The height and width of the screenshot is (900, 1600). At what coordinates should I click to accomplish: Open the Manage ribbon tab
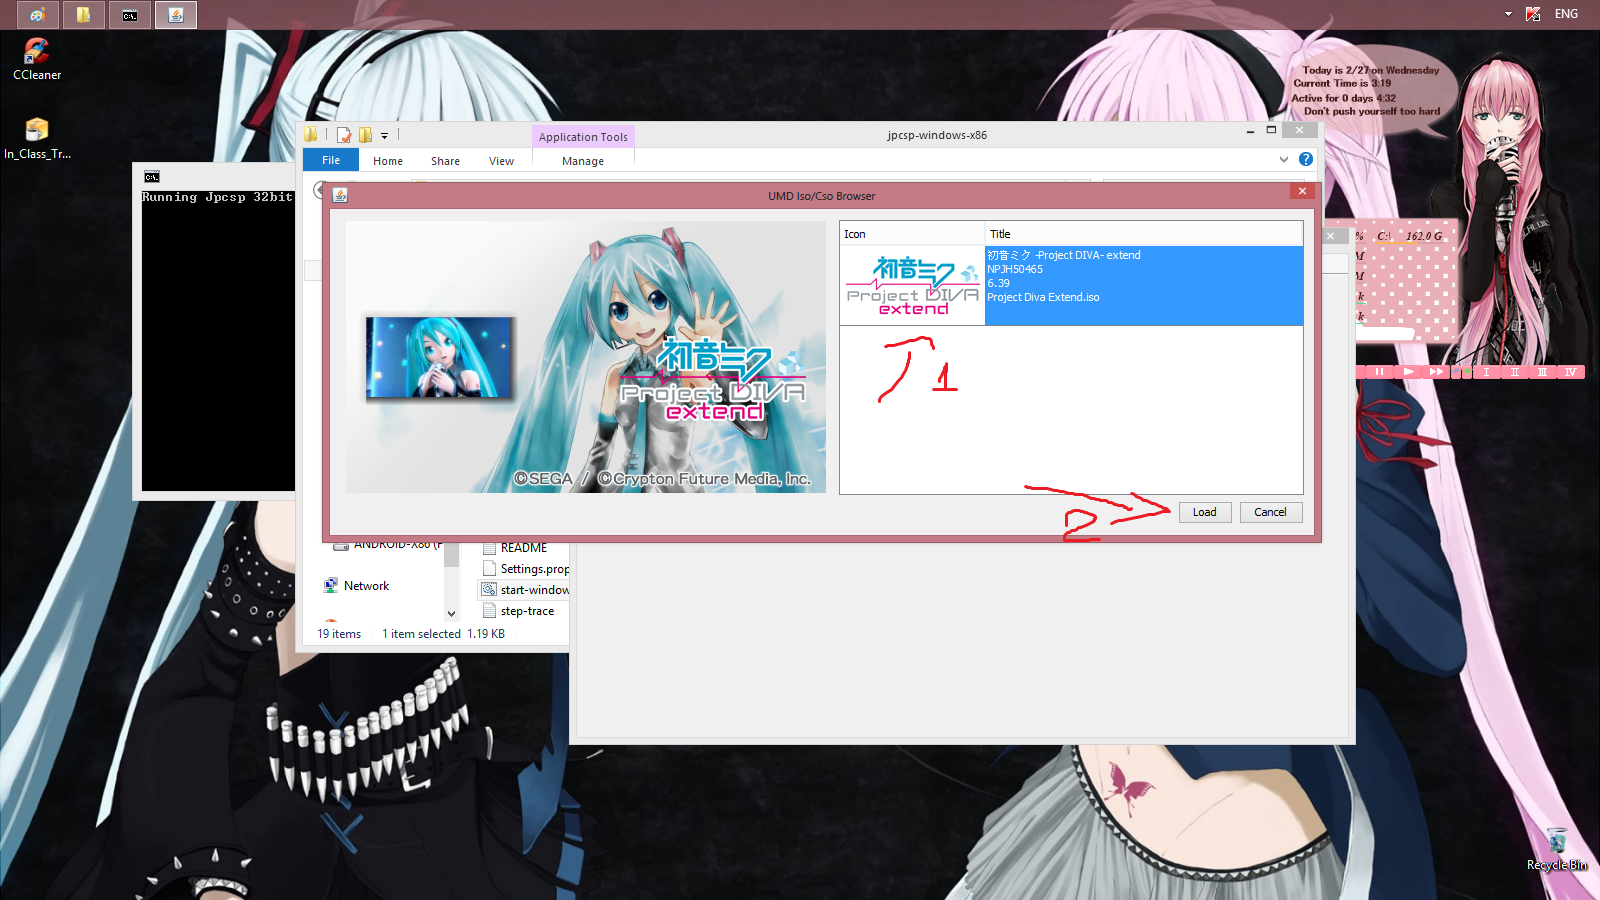tap(583, 161)
